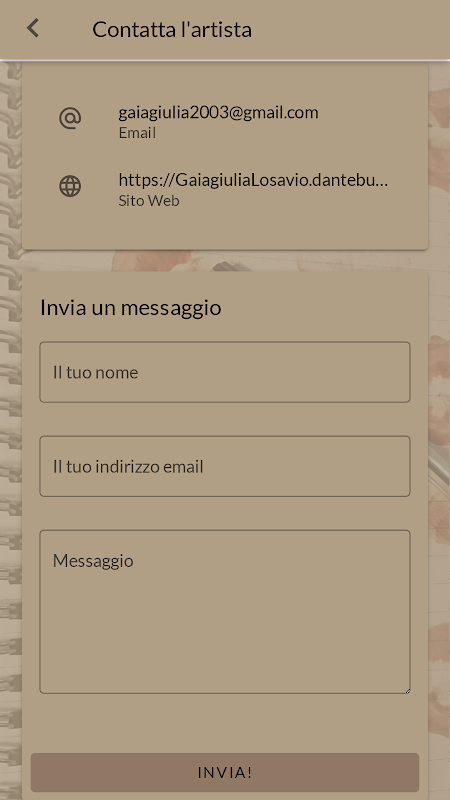Focus the "Il tuo indirizzo email" field
Screen dimensions: 450x800
(225, 466)
